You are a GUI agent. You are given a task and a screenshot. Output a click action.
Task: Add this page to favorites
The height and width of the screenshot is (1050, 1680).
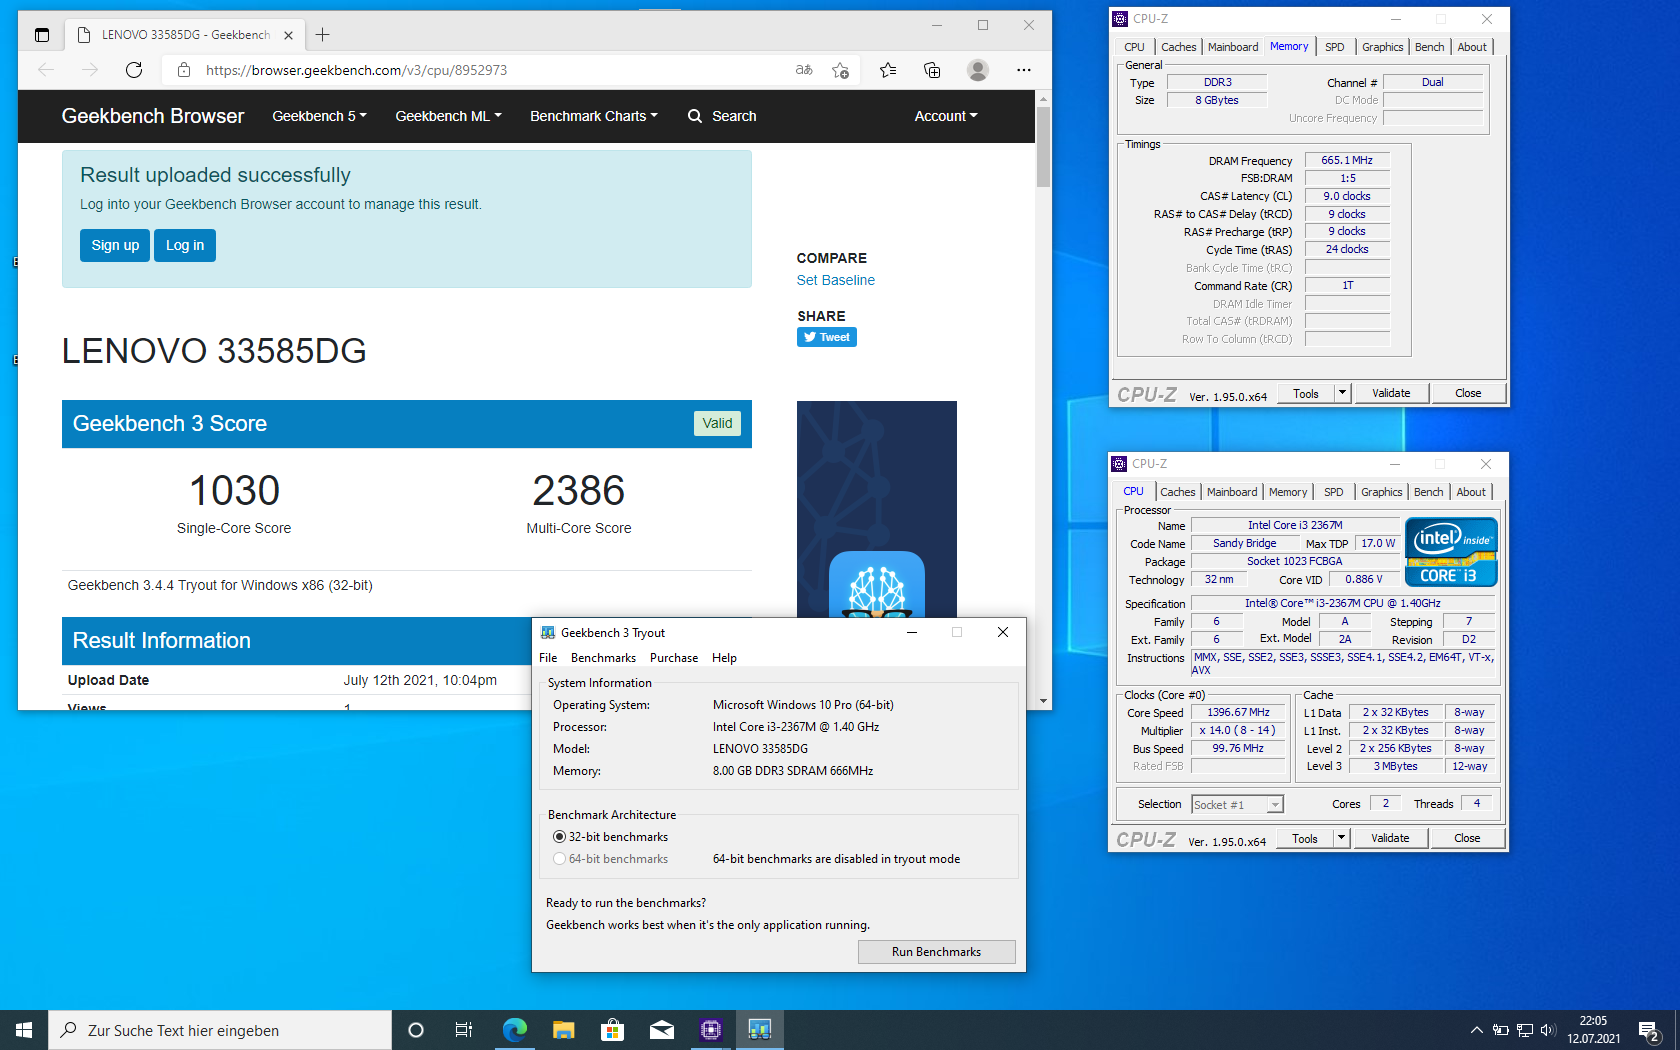(840, 70)
